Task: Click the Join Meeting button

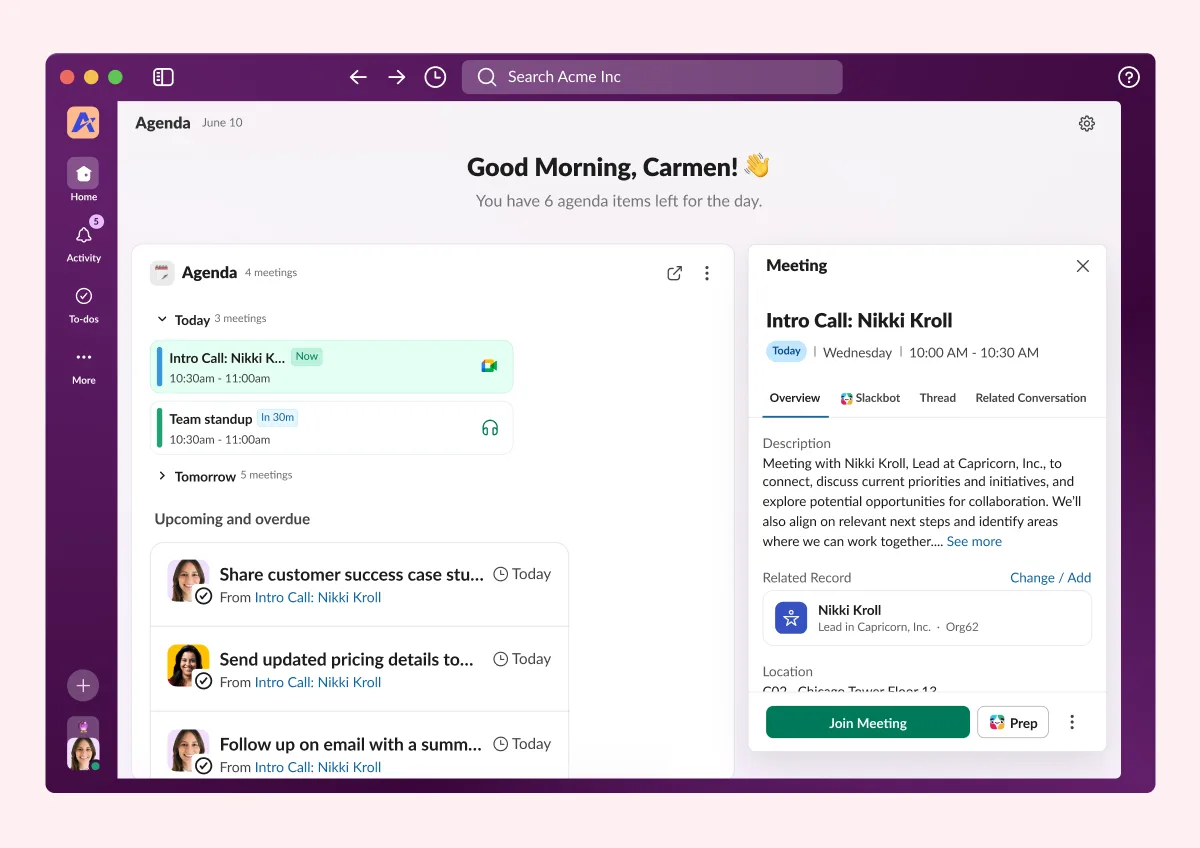Action: 868,722
